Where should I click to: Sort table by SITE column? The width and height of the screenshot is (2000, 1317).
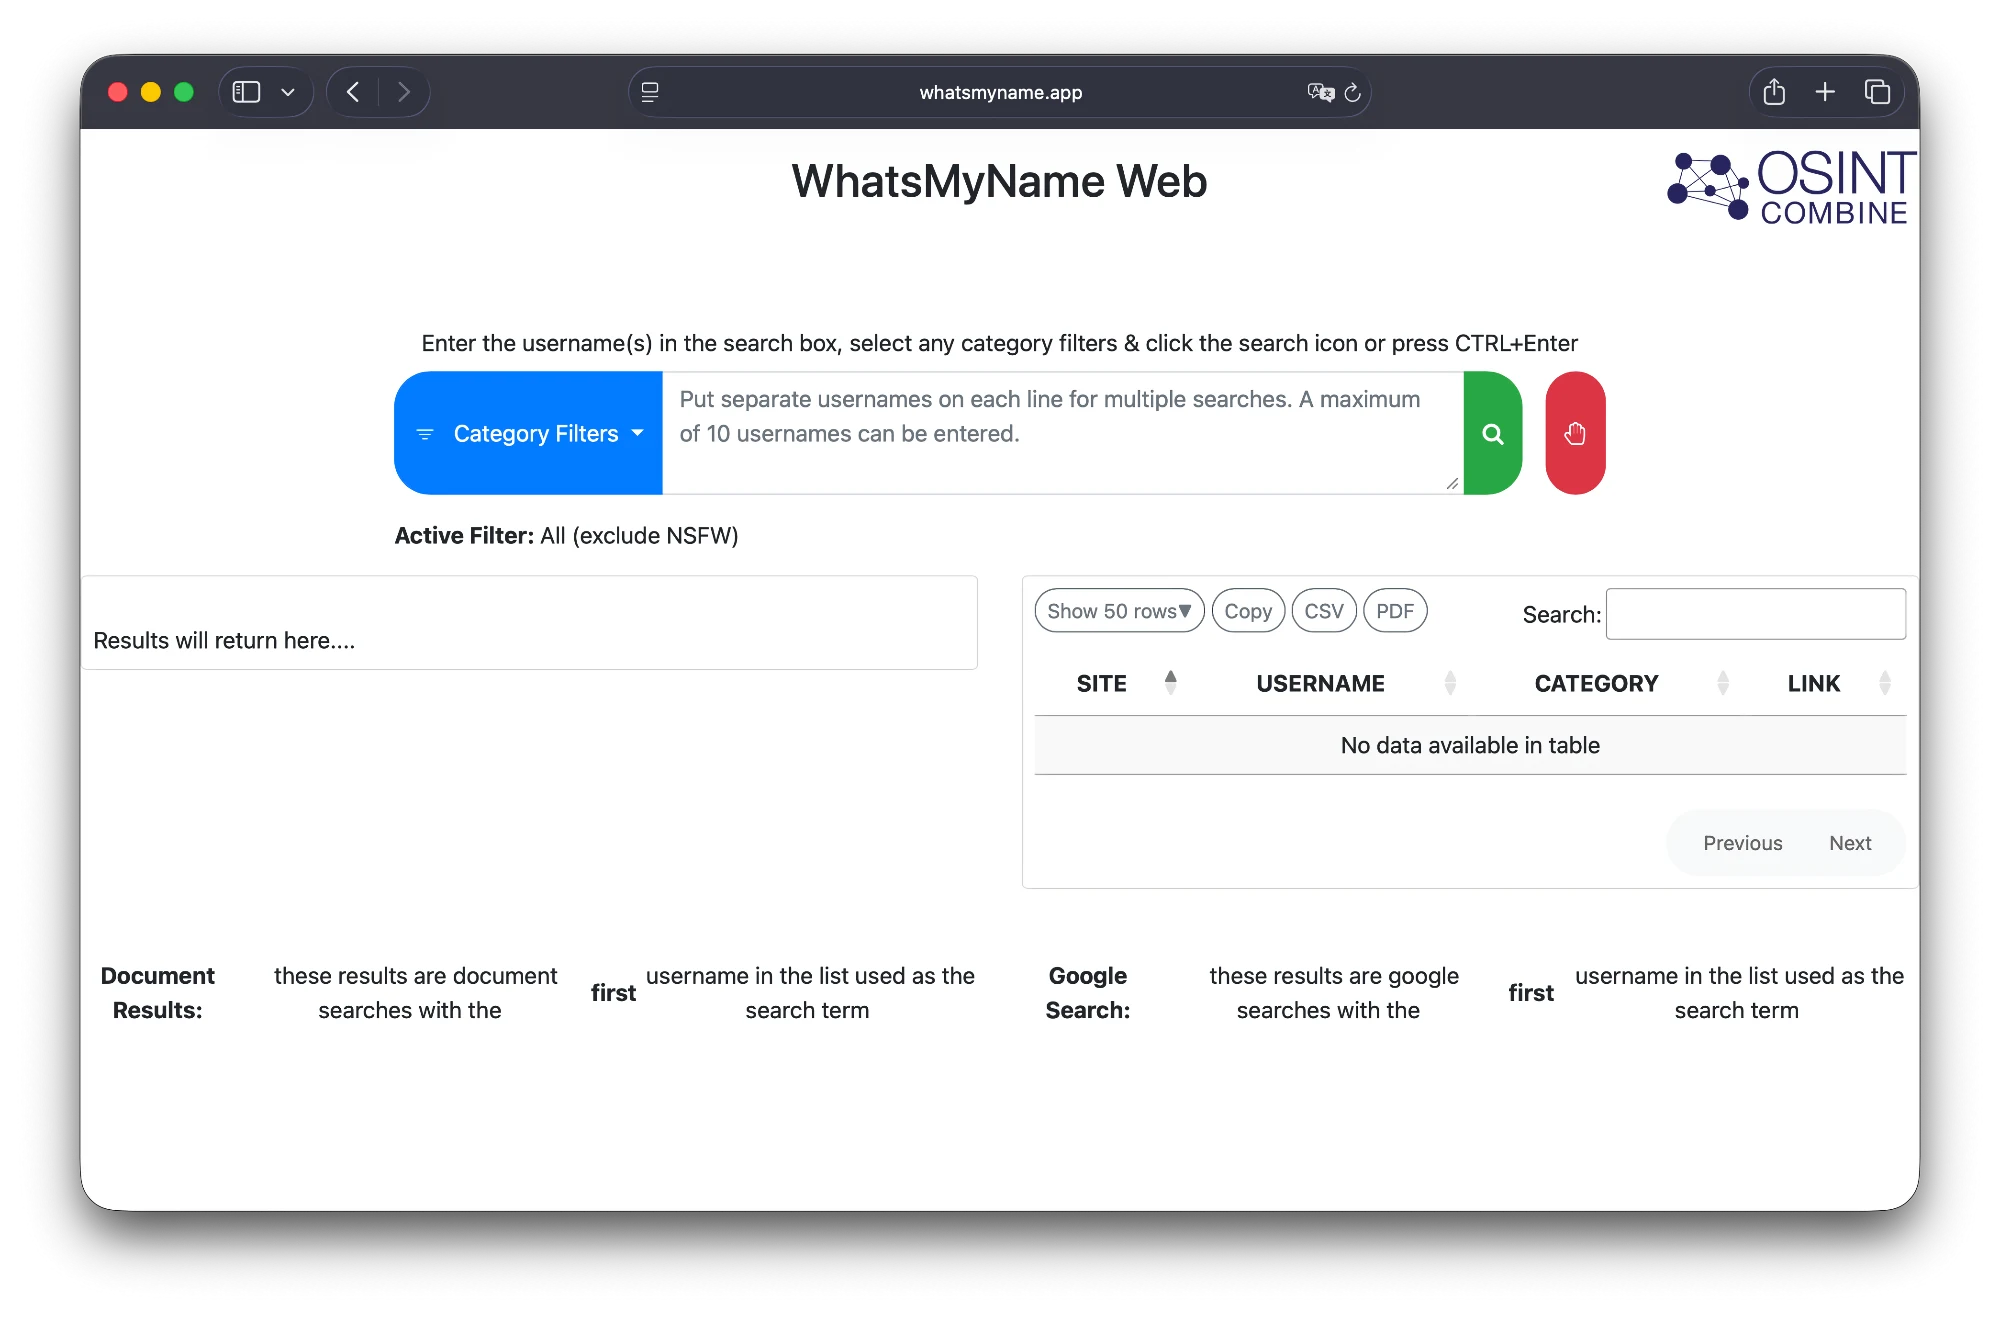point(1102,684)
